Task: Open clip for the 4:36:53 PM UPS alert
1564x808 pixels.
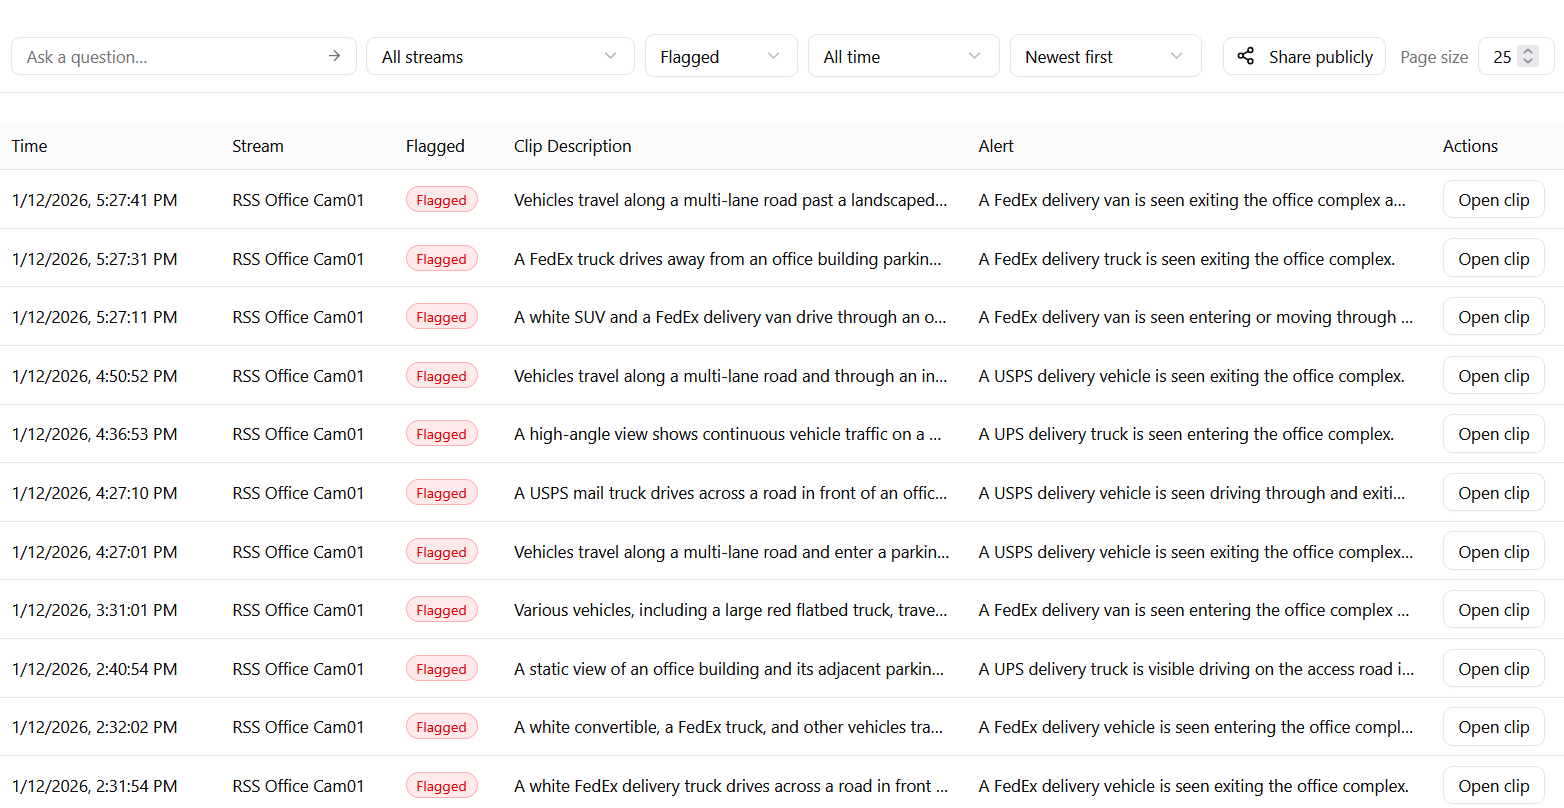Action: [1493, 433]
